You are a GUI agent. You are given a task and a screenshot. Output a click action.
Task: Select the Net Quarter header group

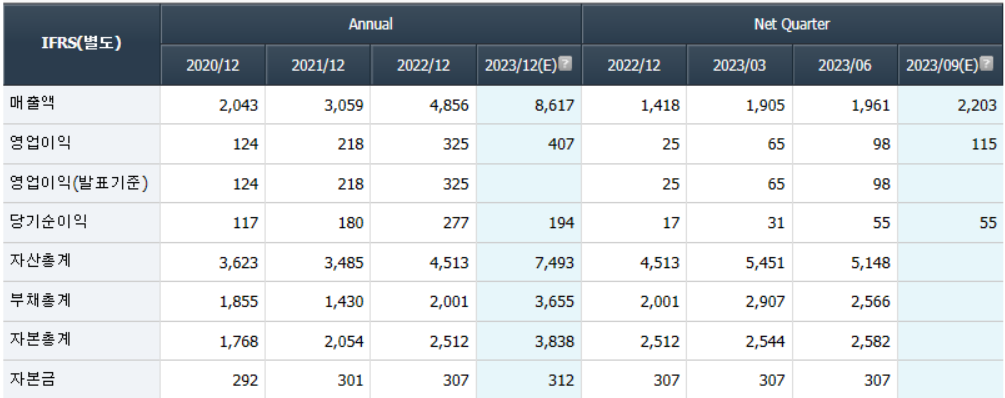[x=792, y=24]
